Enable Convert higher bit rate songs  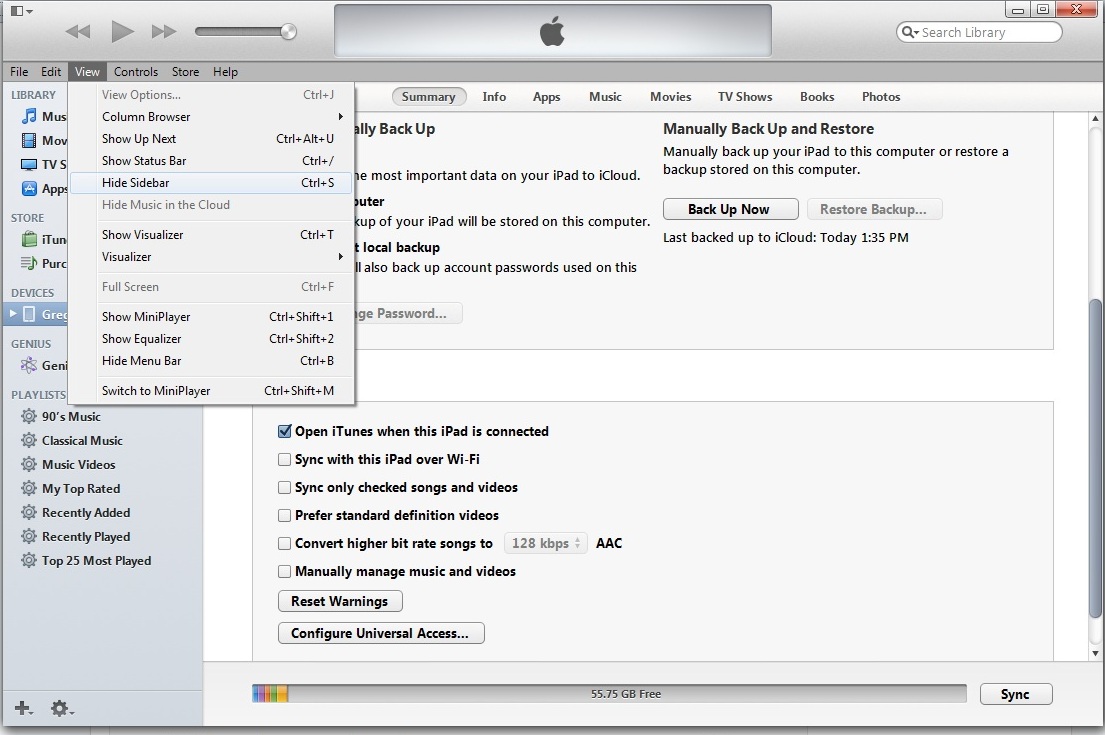click(x=285, y=543)
